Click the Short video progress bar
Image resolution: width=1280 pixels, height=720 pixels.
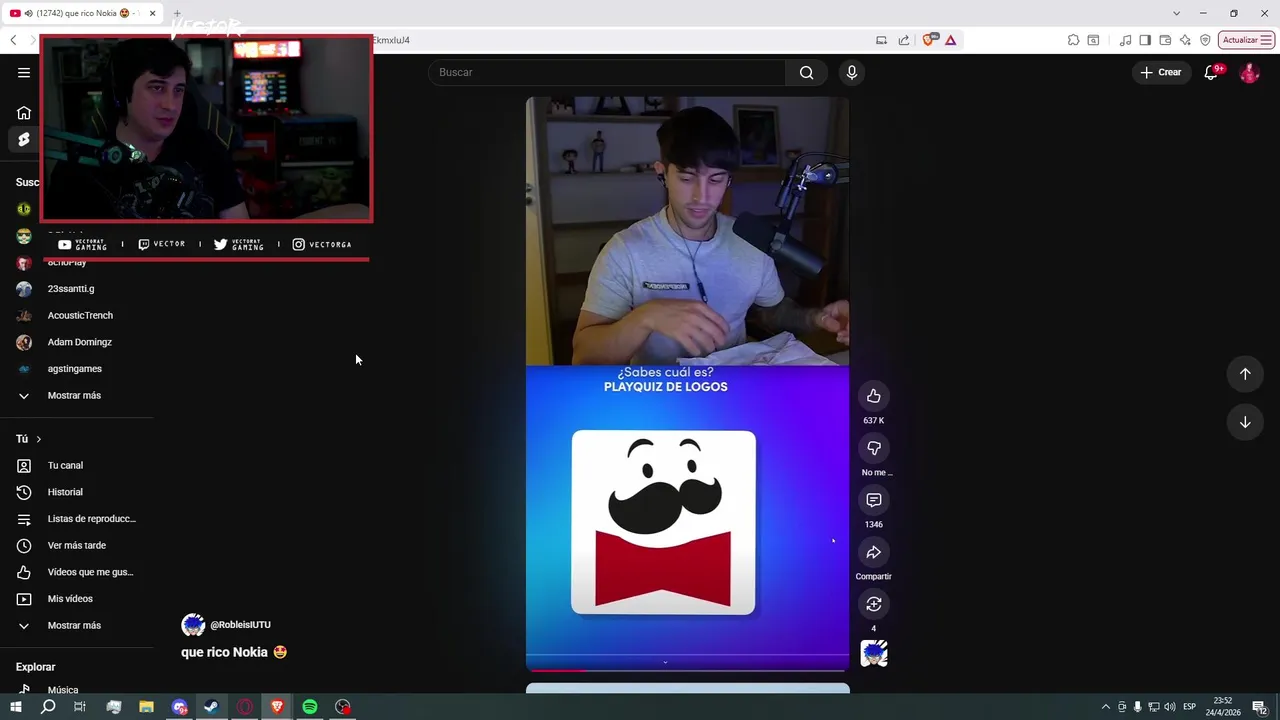tap(687, 669)
